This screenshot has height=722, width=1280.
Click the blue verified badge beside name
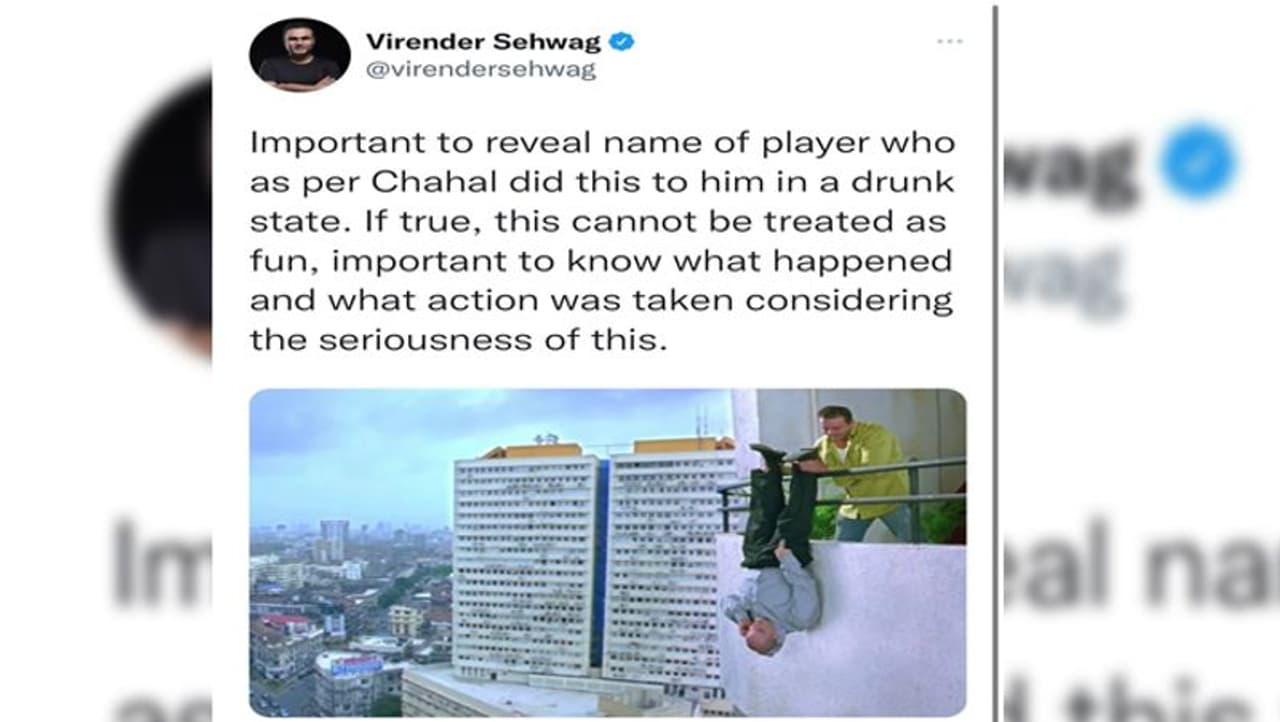click(x=622, y=42)
